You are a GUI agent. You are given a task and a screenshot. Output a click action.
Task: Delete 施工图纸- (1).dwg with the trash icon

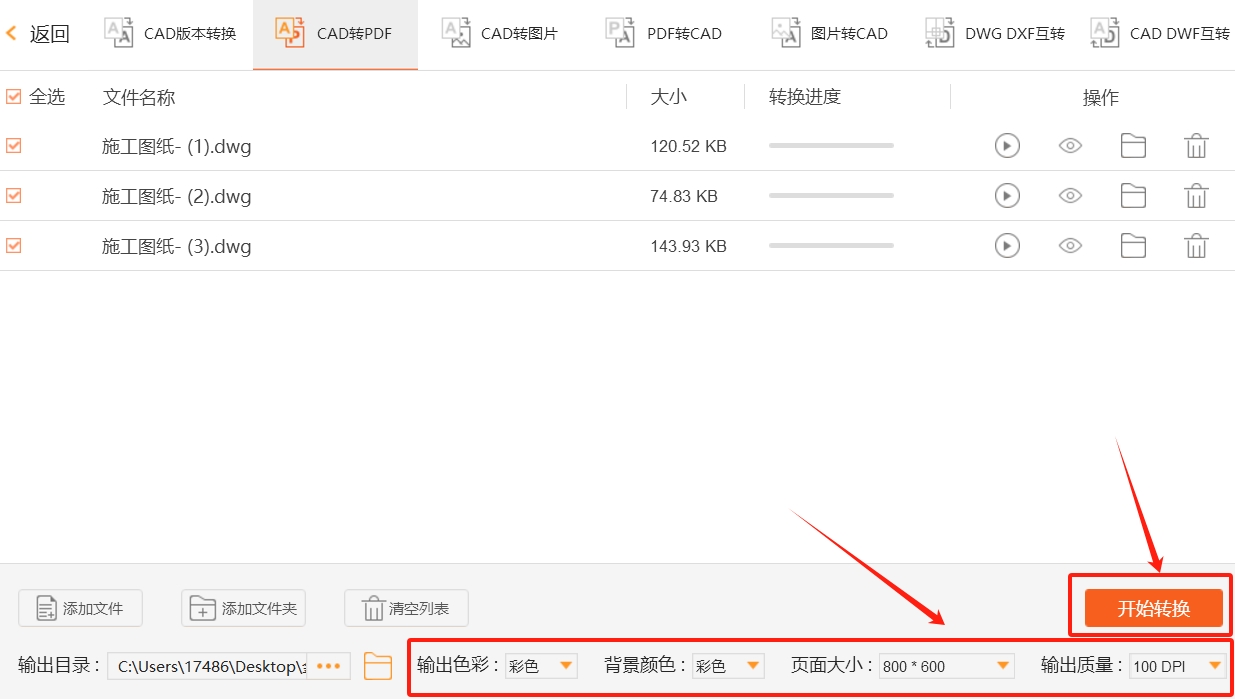pyautogui.click(x=1197, y=145)
